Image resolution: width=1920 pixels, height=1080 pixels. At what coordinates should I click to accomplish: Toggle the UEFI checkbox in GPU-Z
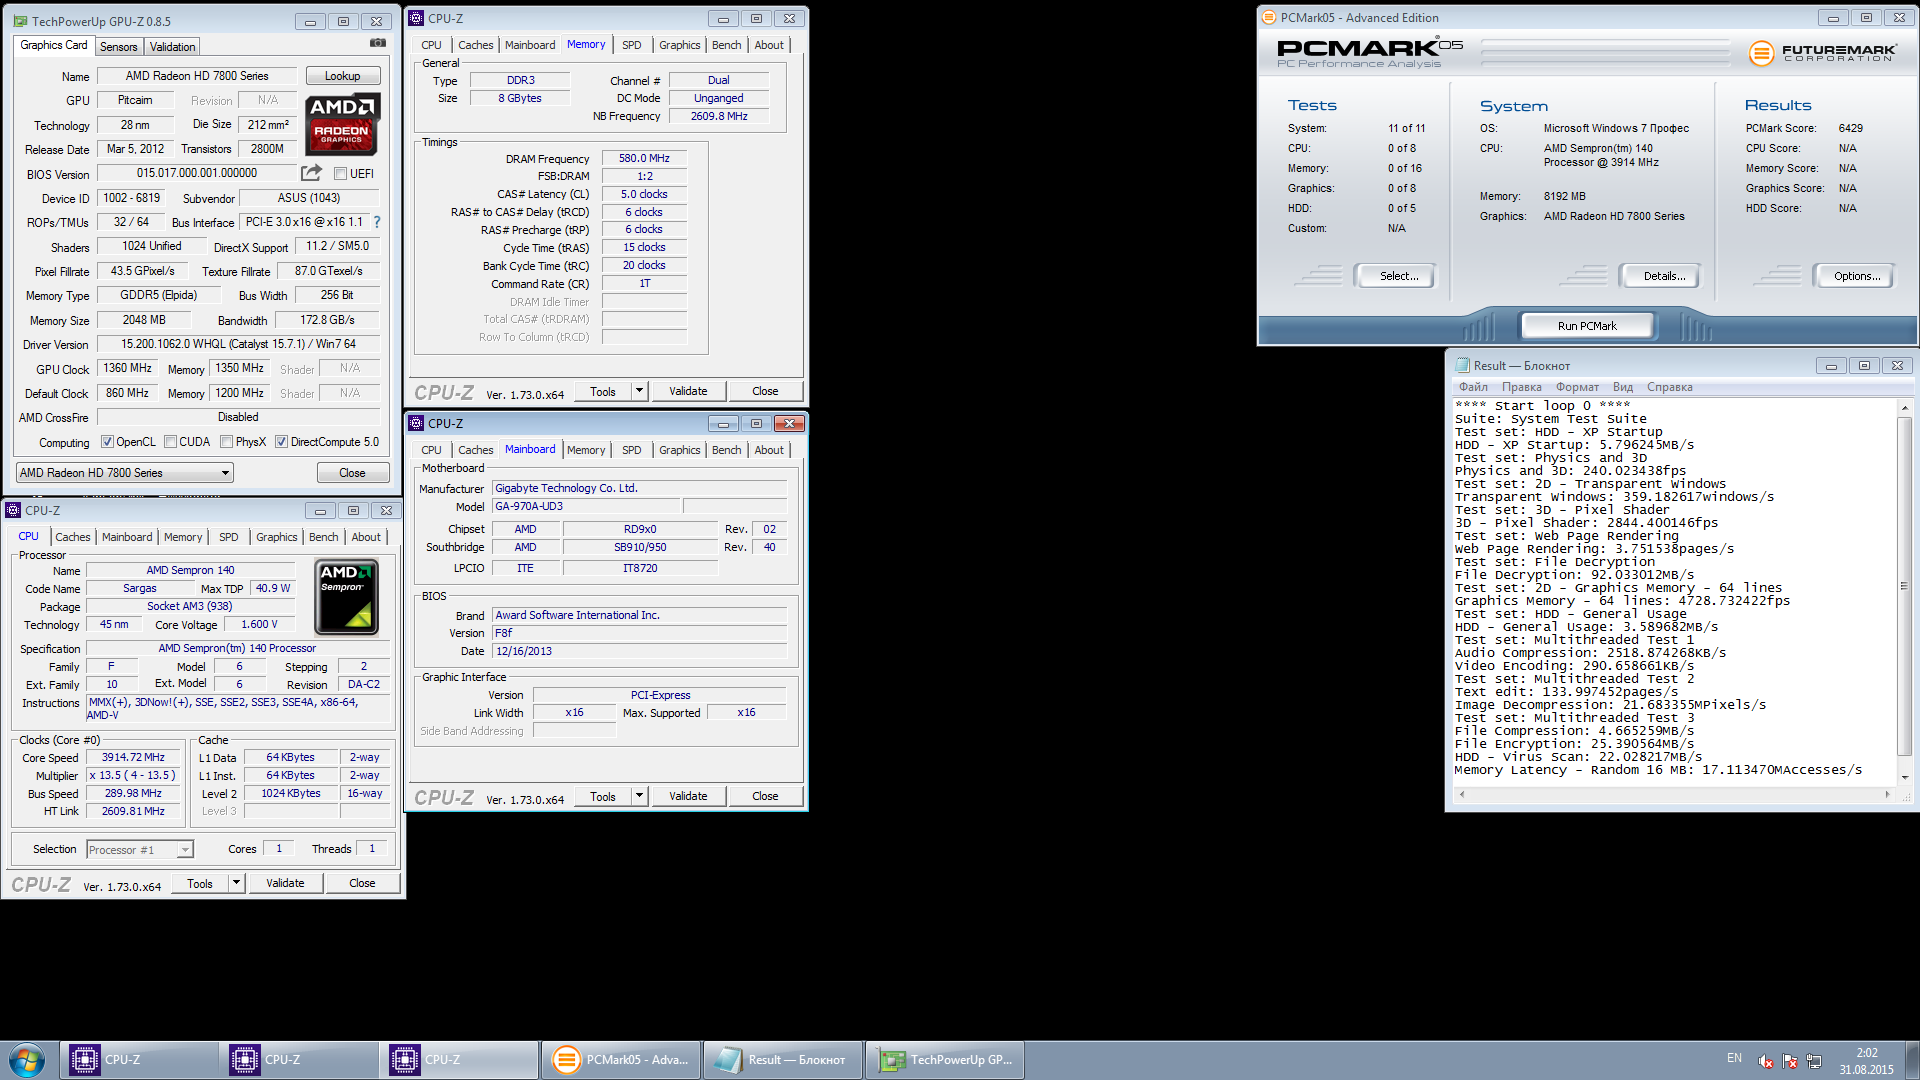[340, 174]
